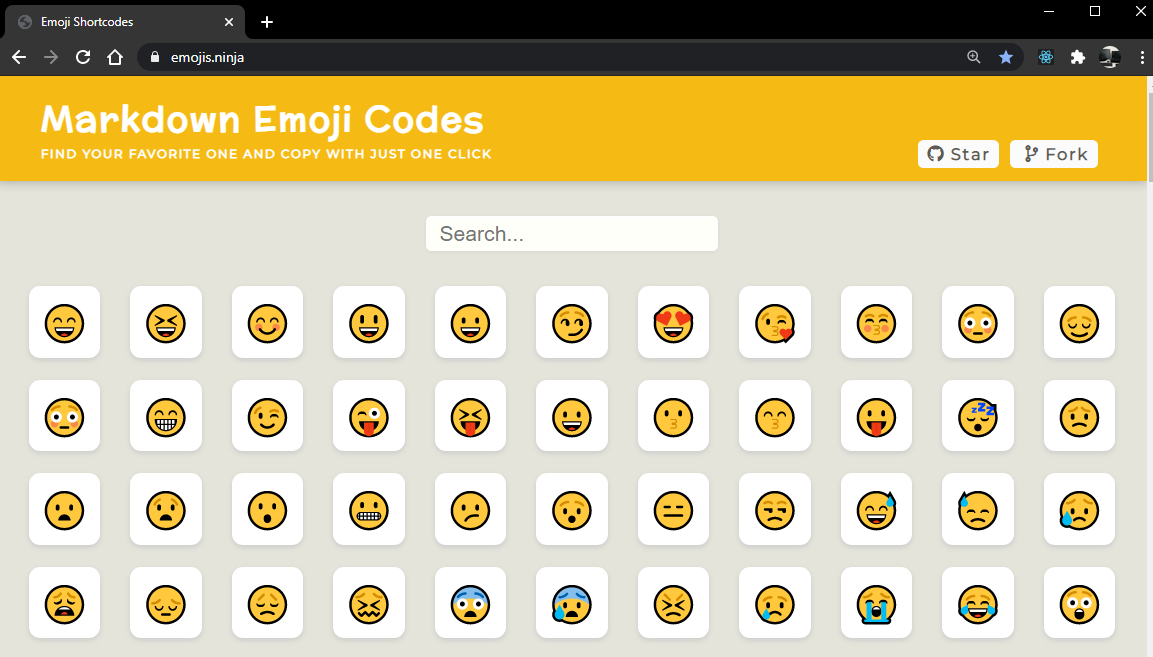Select the screaming fearful face with blue forehead
Image resolution: width=1153 pixels, height=657 pixels.
(x=470, y=603)
